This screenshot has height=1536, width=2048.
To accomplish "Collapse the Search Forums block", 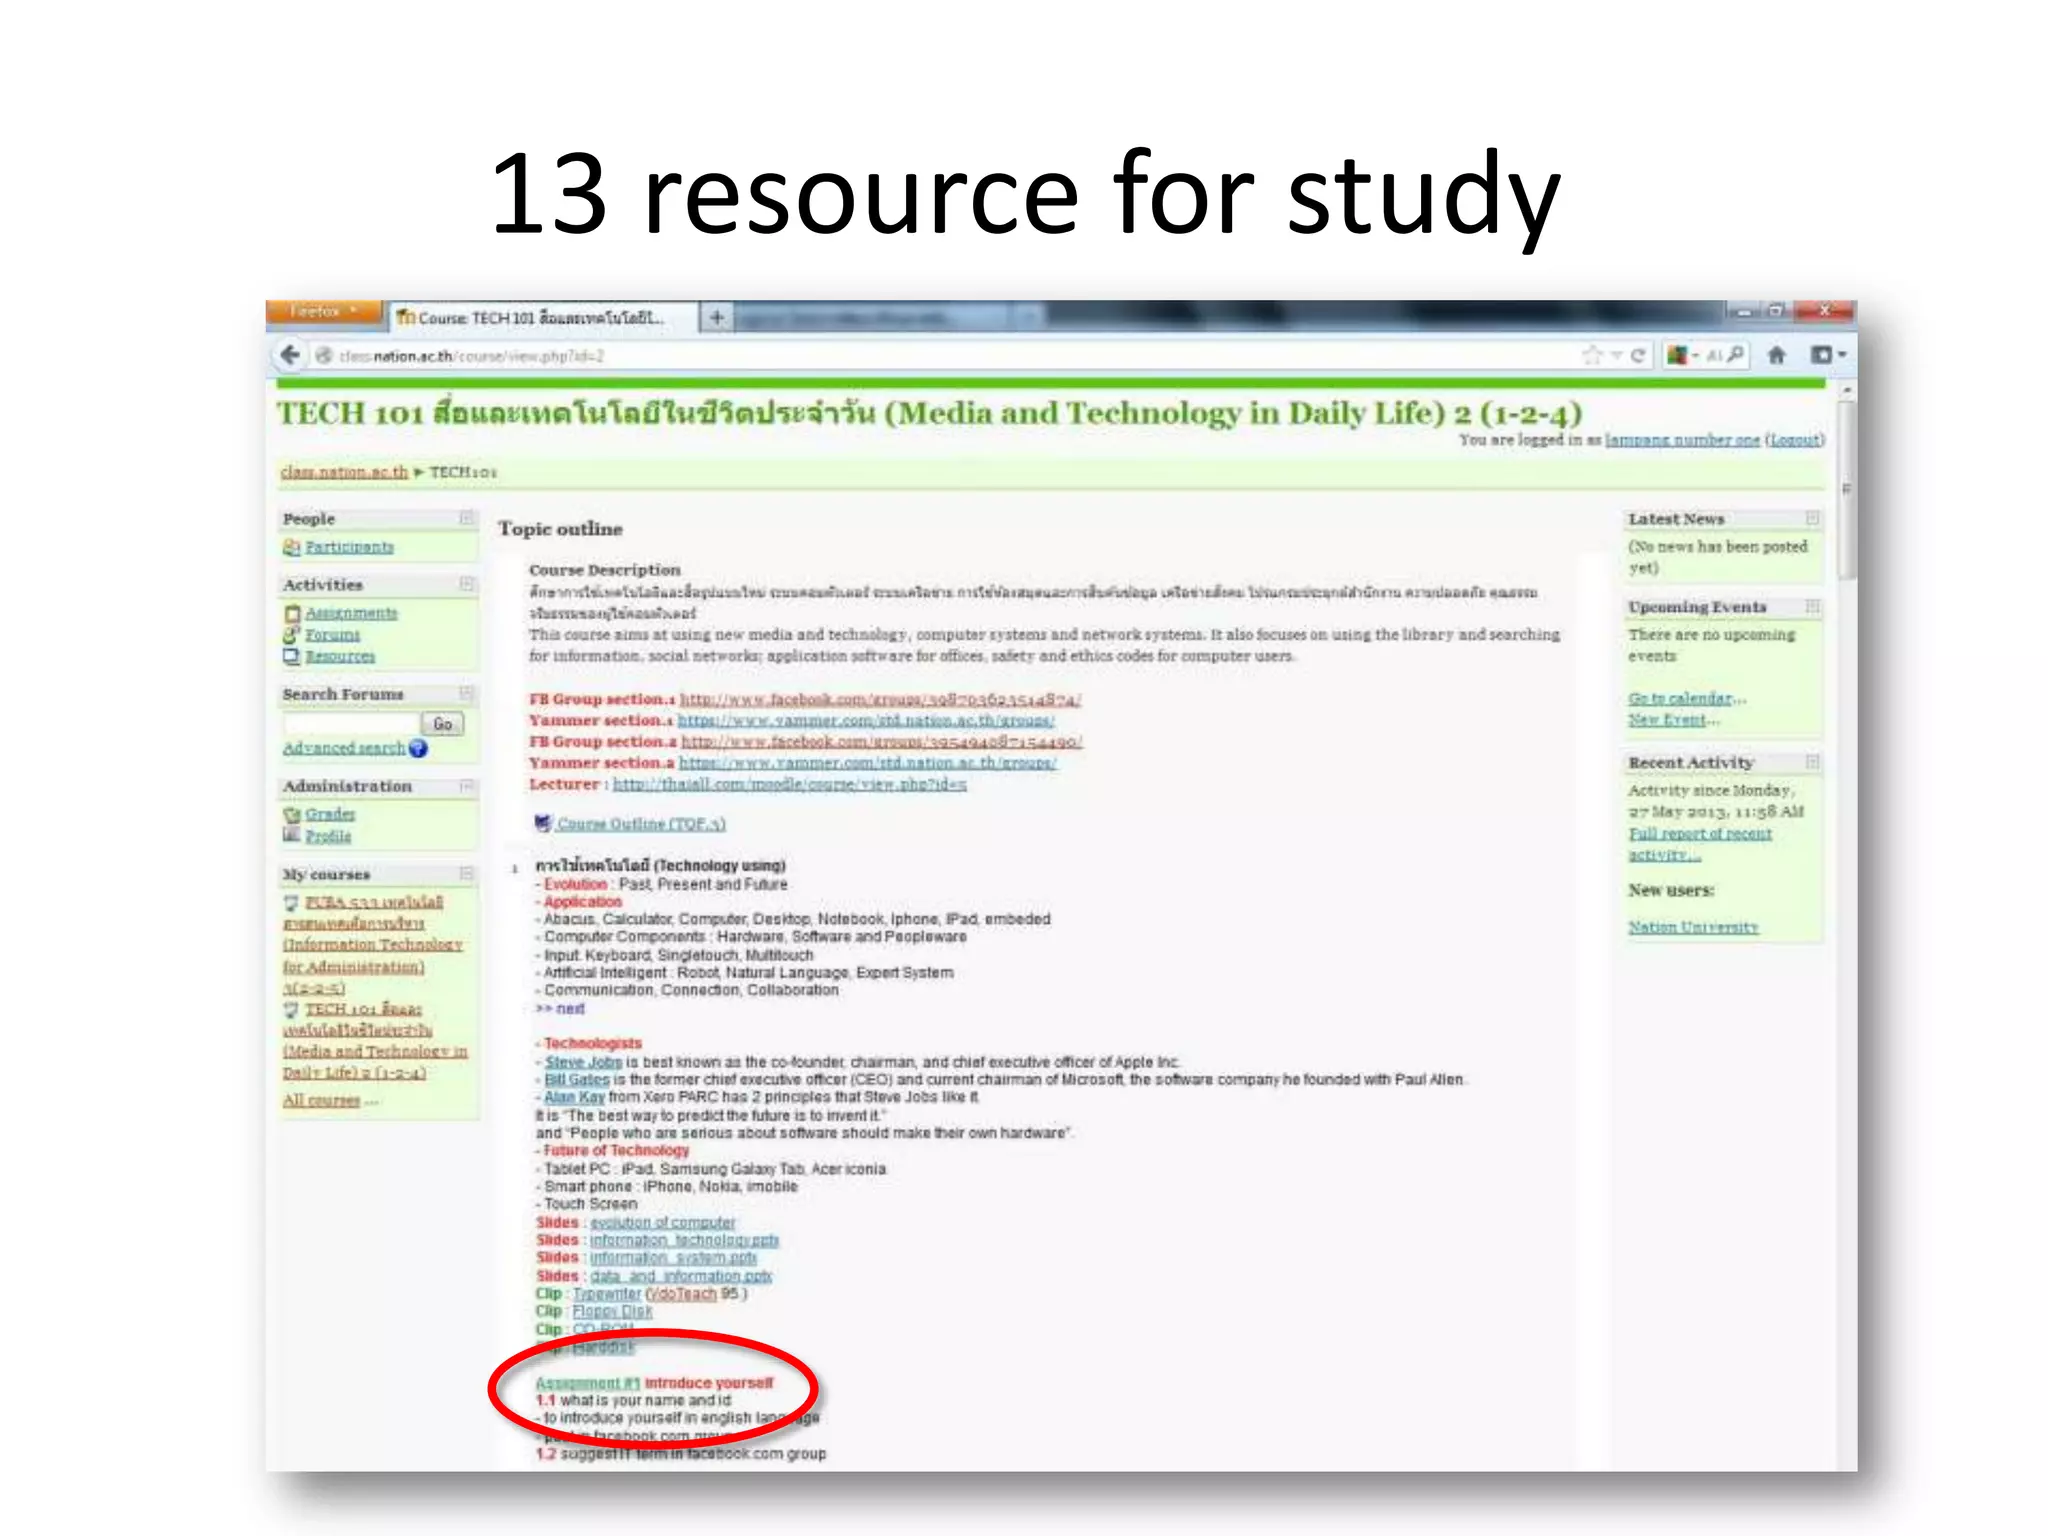I will [x=466, y=693].
